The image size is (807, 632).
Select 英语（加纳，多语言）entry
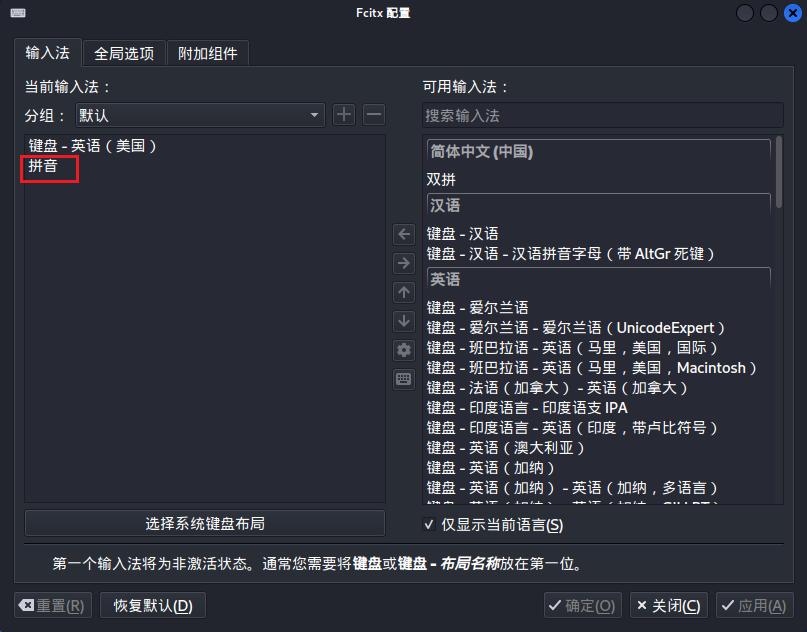[599, 488]
